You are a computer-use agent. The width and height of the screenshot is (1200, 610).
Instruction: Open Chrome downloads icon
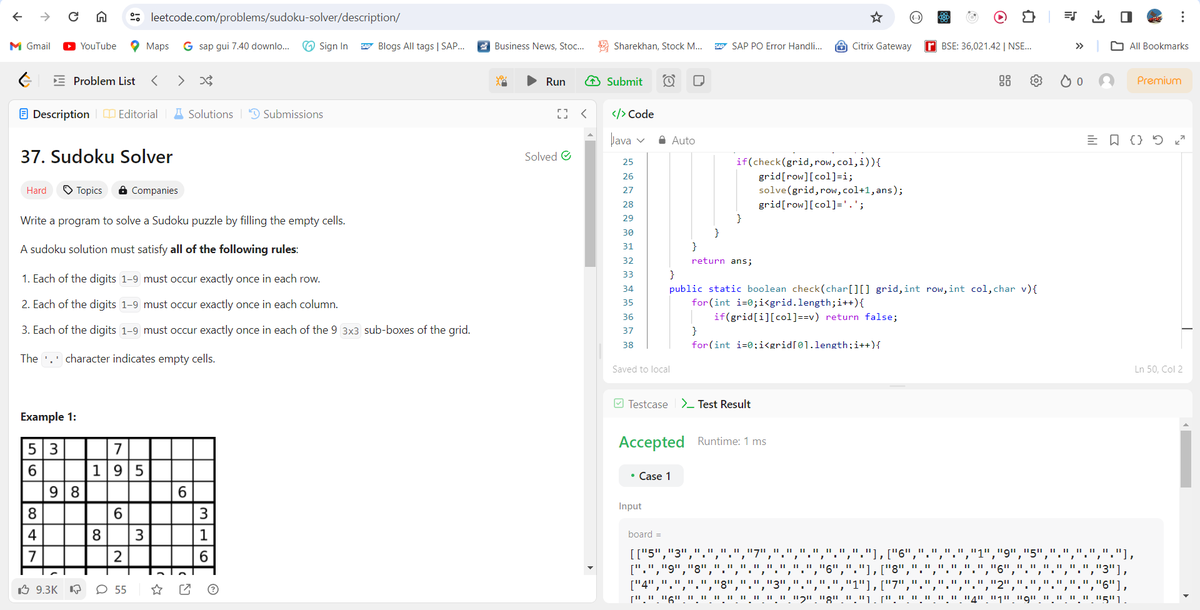point(1097,17)
